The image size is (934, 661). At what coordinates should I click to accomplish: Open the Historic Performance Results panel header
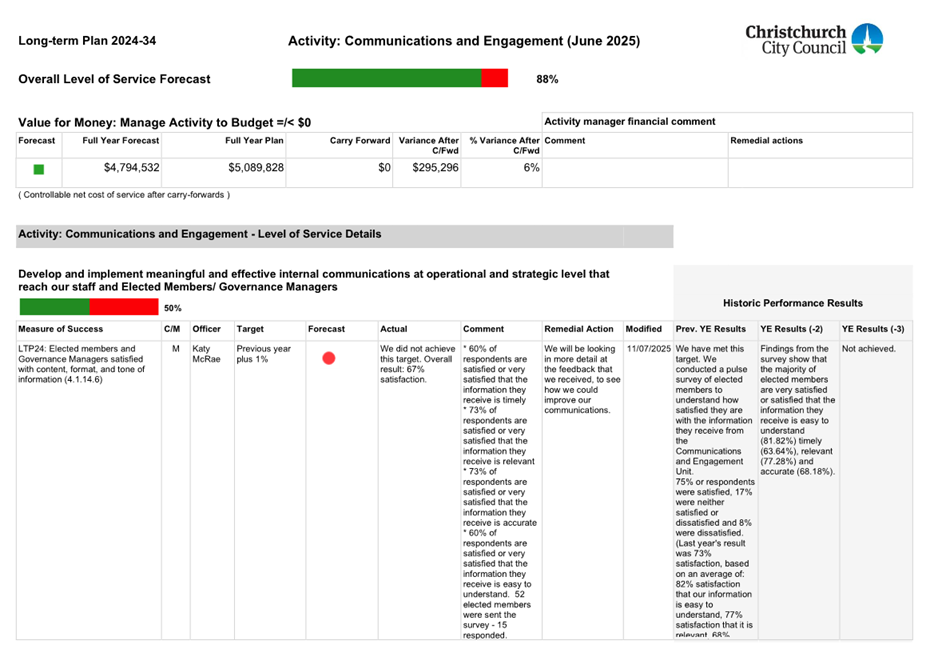[x=794, y=303]
